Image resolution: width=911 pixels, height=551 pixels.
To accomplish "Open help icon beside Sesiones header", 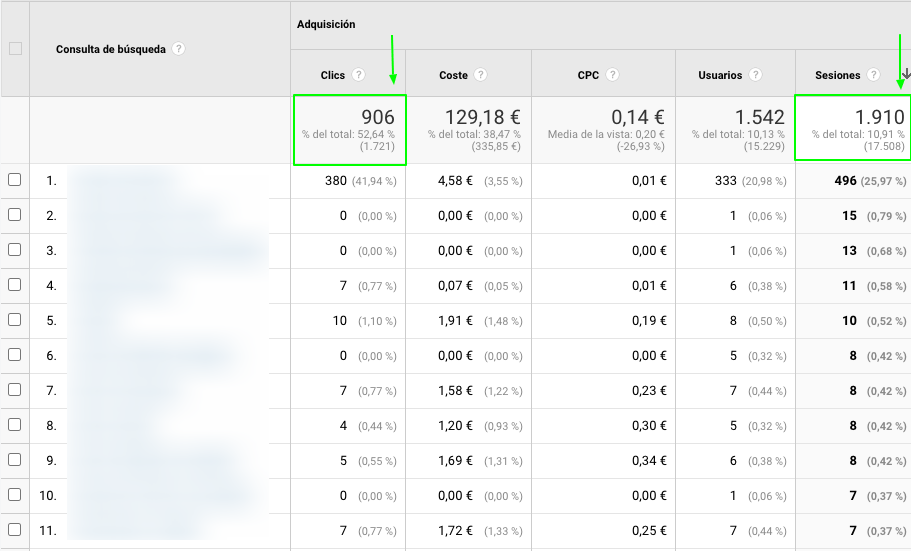I will click(873, 74).
